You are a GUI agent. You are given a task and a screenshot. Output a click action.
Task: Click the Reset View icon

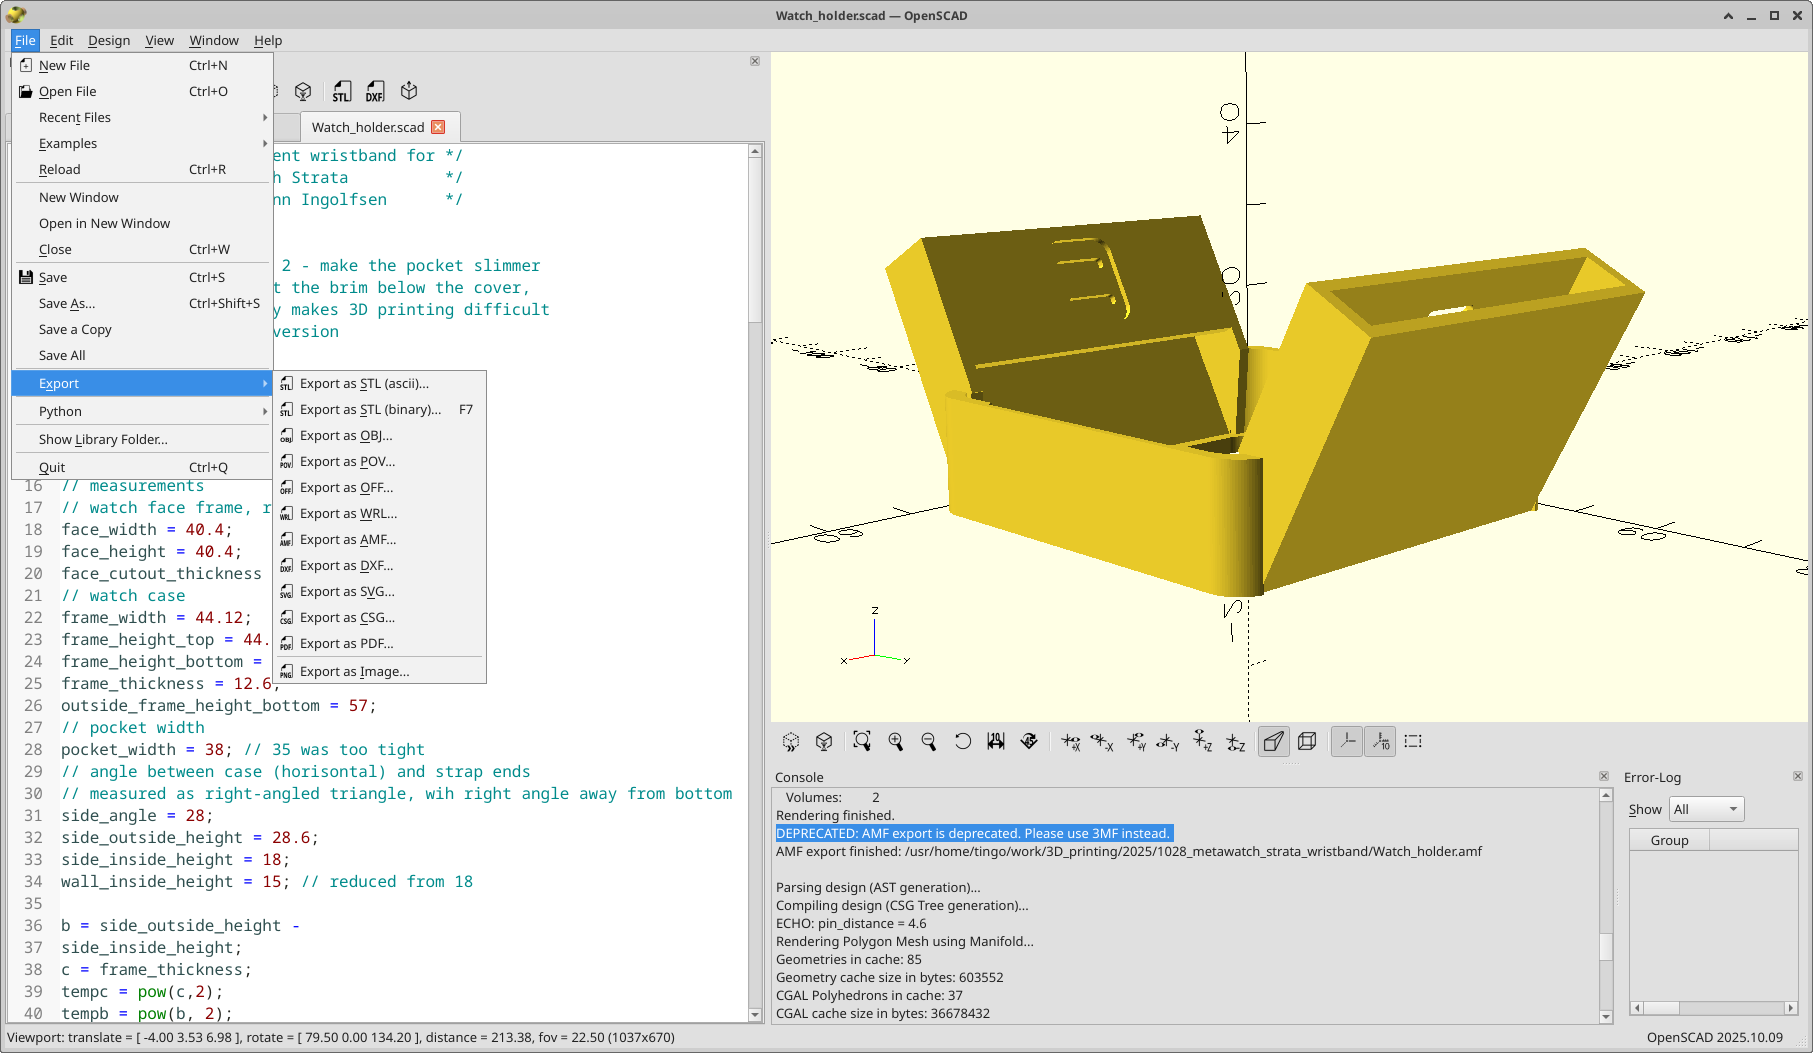pyautogui.click(x=962, y=742)
